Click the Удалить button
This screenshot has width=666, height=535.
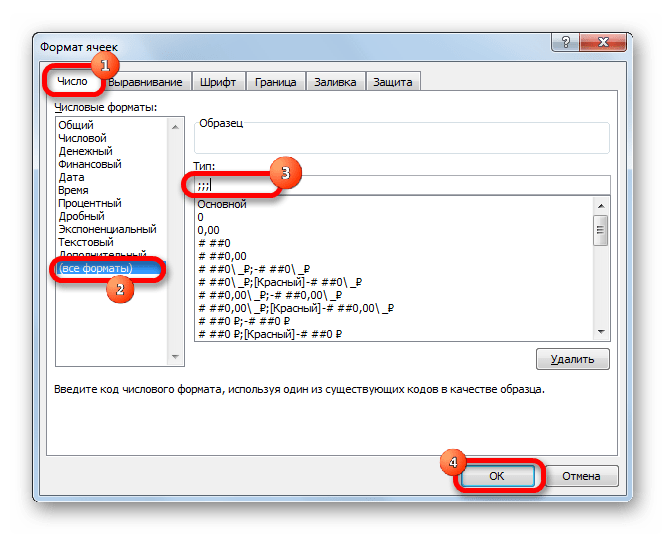click(573, 359)
